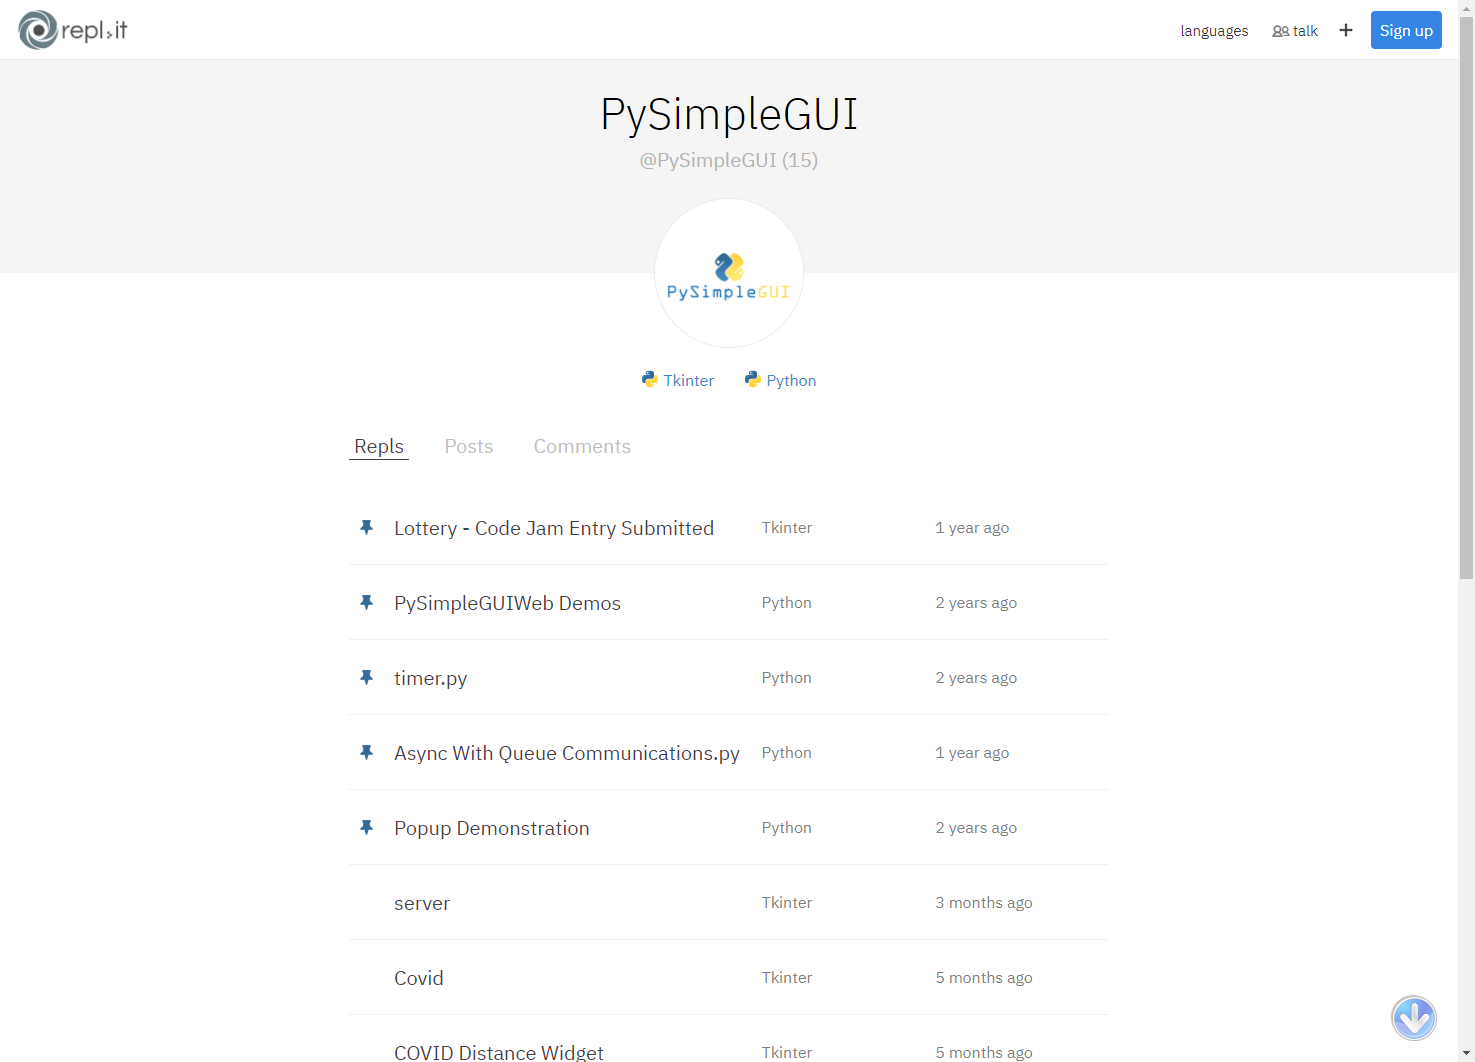Open the Covid repl

(419, 977)
